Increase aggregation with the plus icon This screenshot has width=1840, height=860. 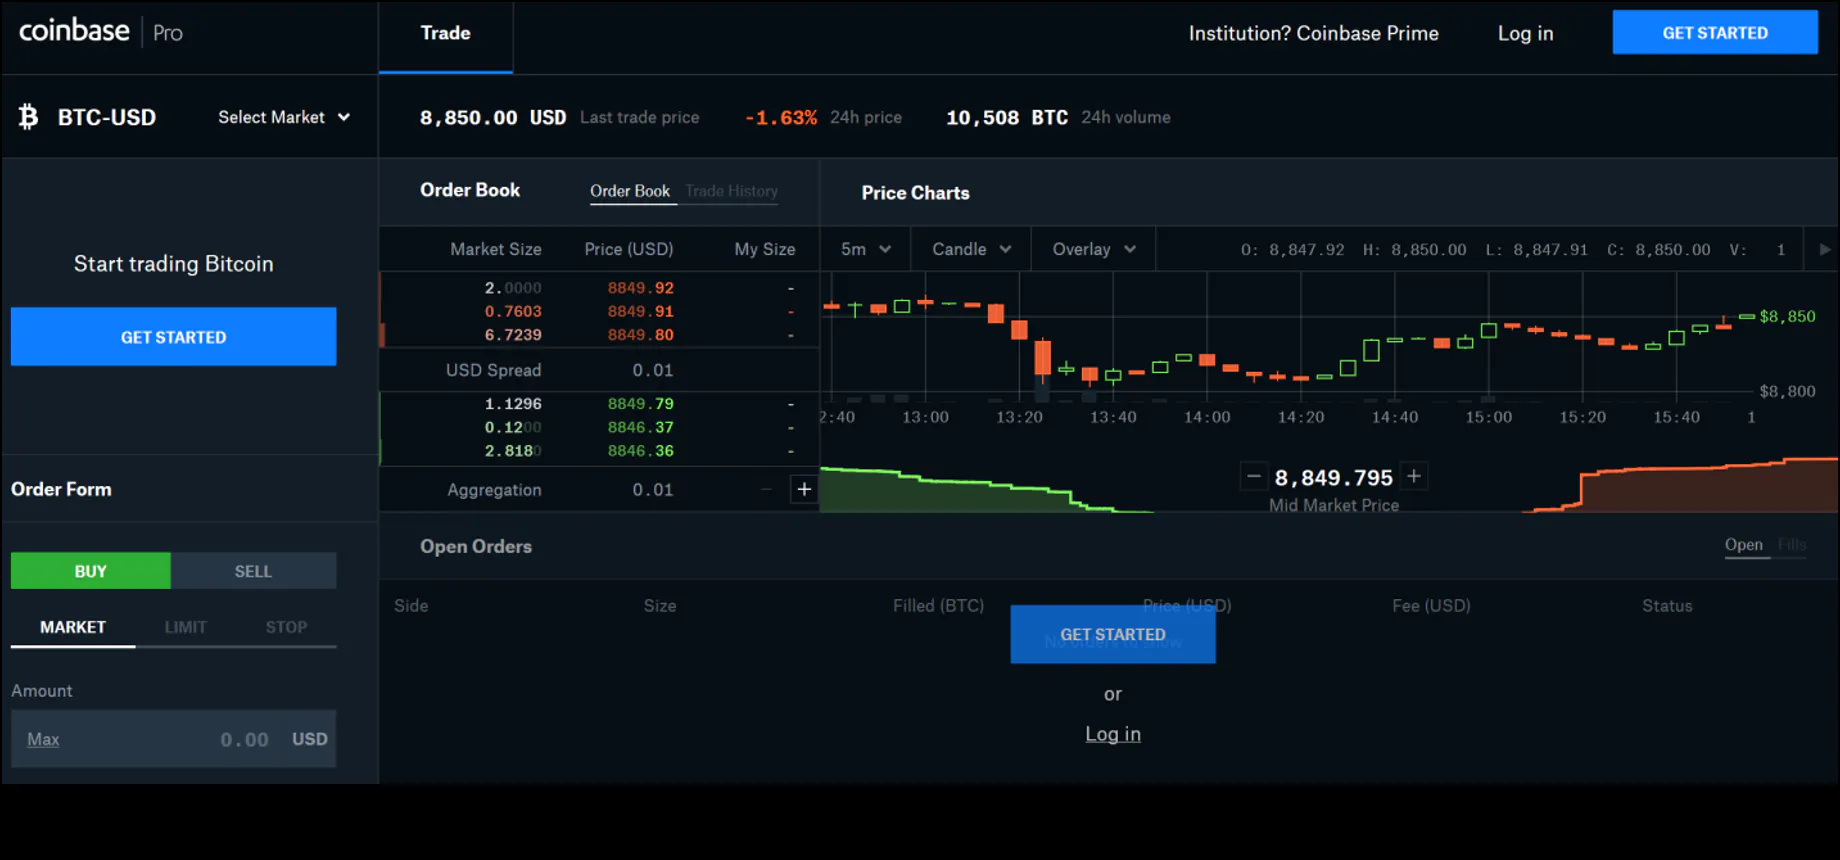pyautogui.click(x=804, y=489)
